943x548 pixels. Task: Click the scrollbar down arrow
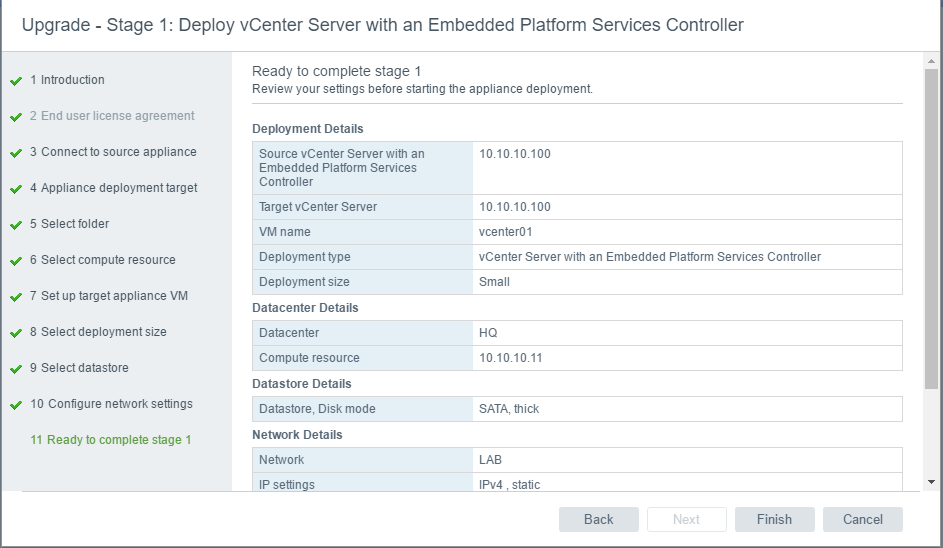click(x=931, y=482)
